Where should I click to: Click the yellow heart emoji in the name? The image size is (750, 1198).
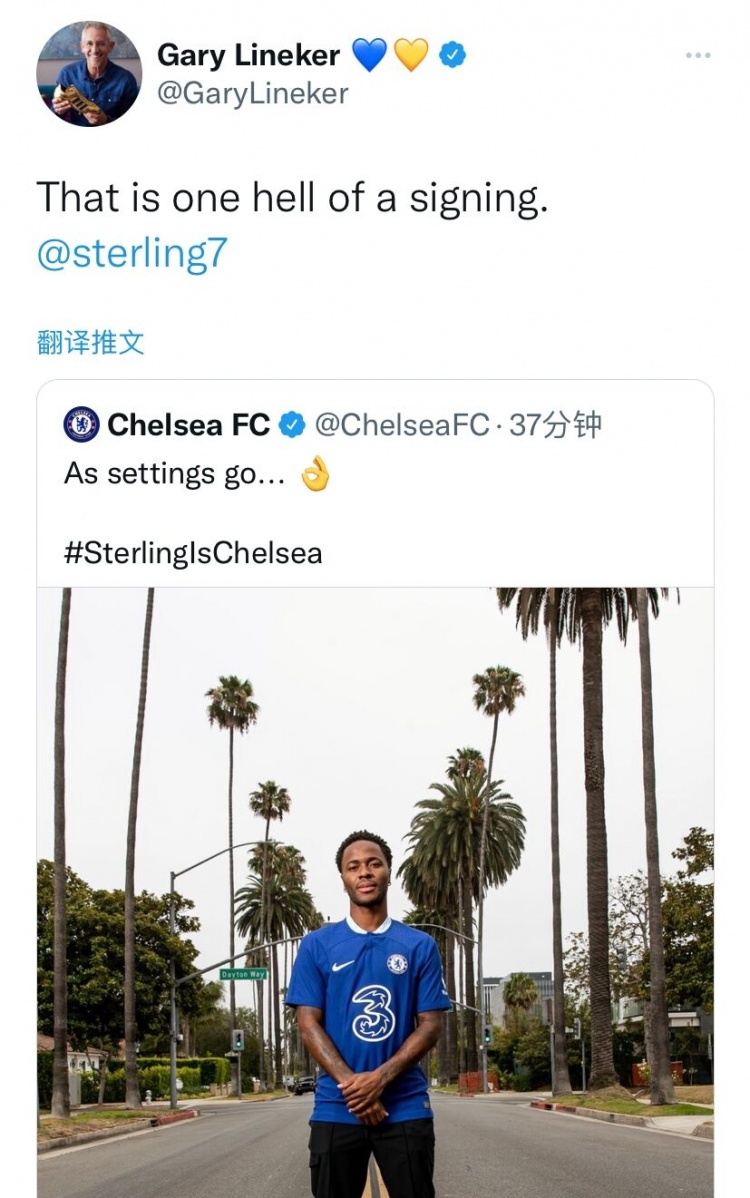point(410,55)
